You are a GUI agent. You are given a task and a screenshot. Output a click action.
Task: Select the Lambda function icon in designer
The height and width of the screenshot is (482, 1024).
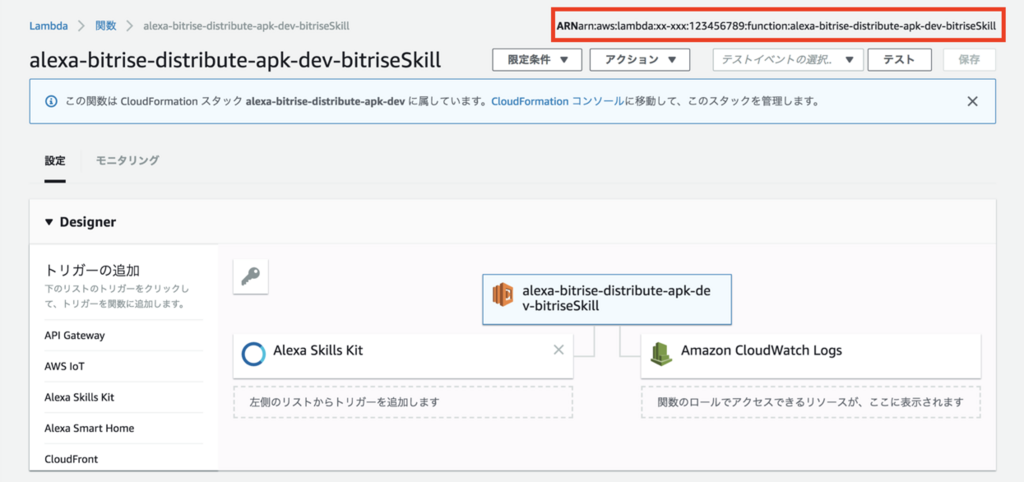pos(503,295)
